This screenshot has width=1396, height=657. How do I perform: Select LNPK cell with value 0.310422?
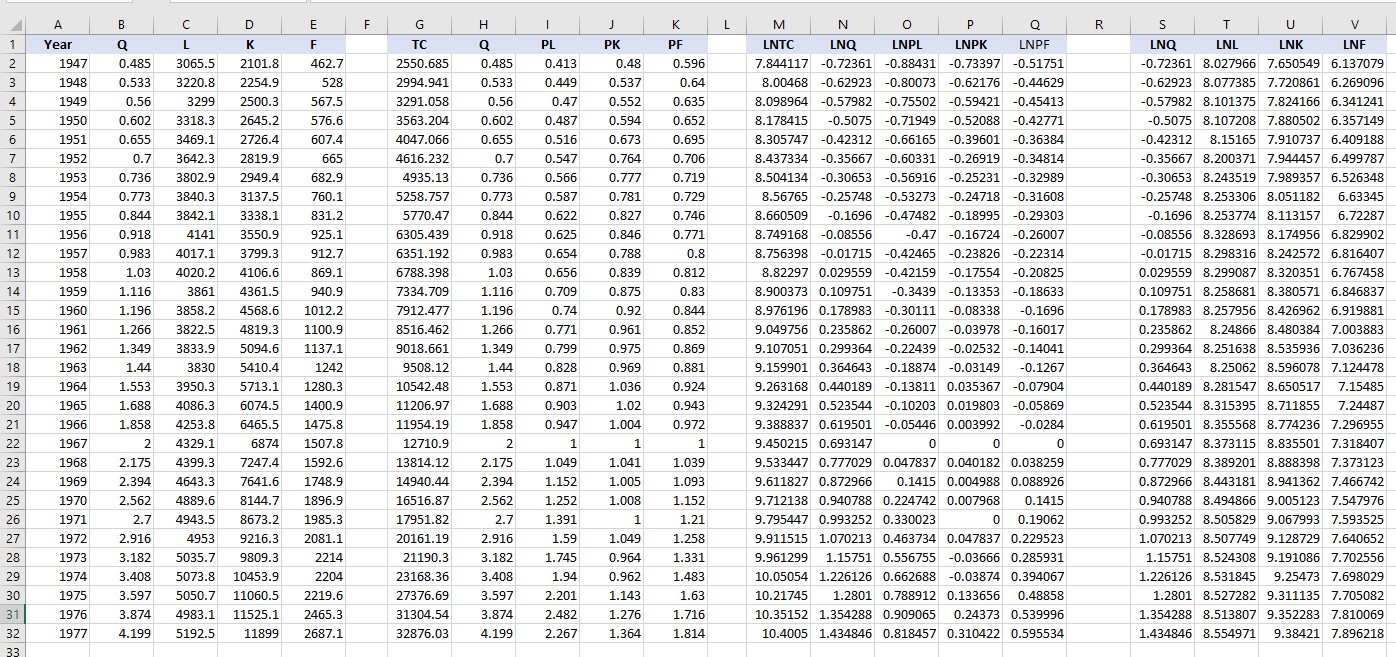[971, 633]
